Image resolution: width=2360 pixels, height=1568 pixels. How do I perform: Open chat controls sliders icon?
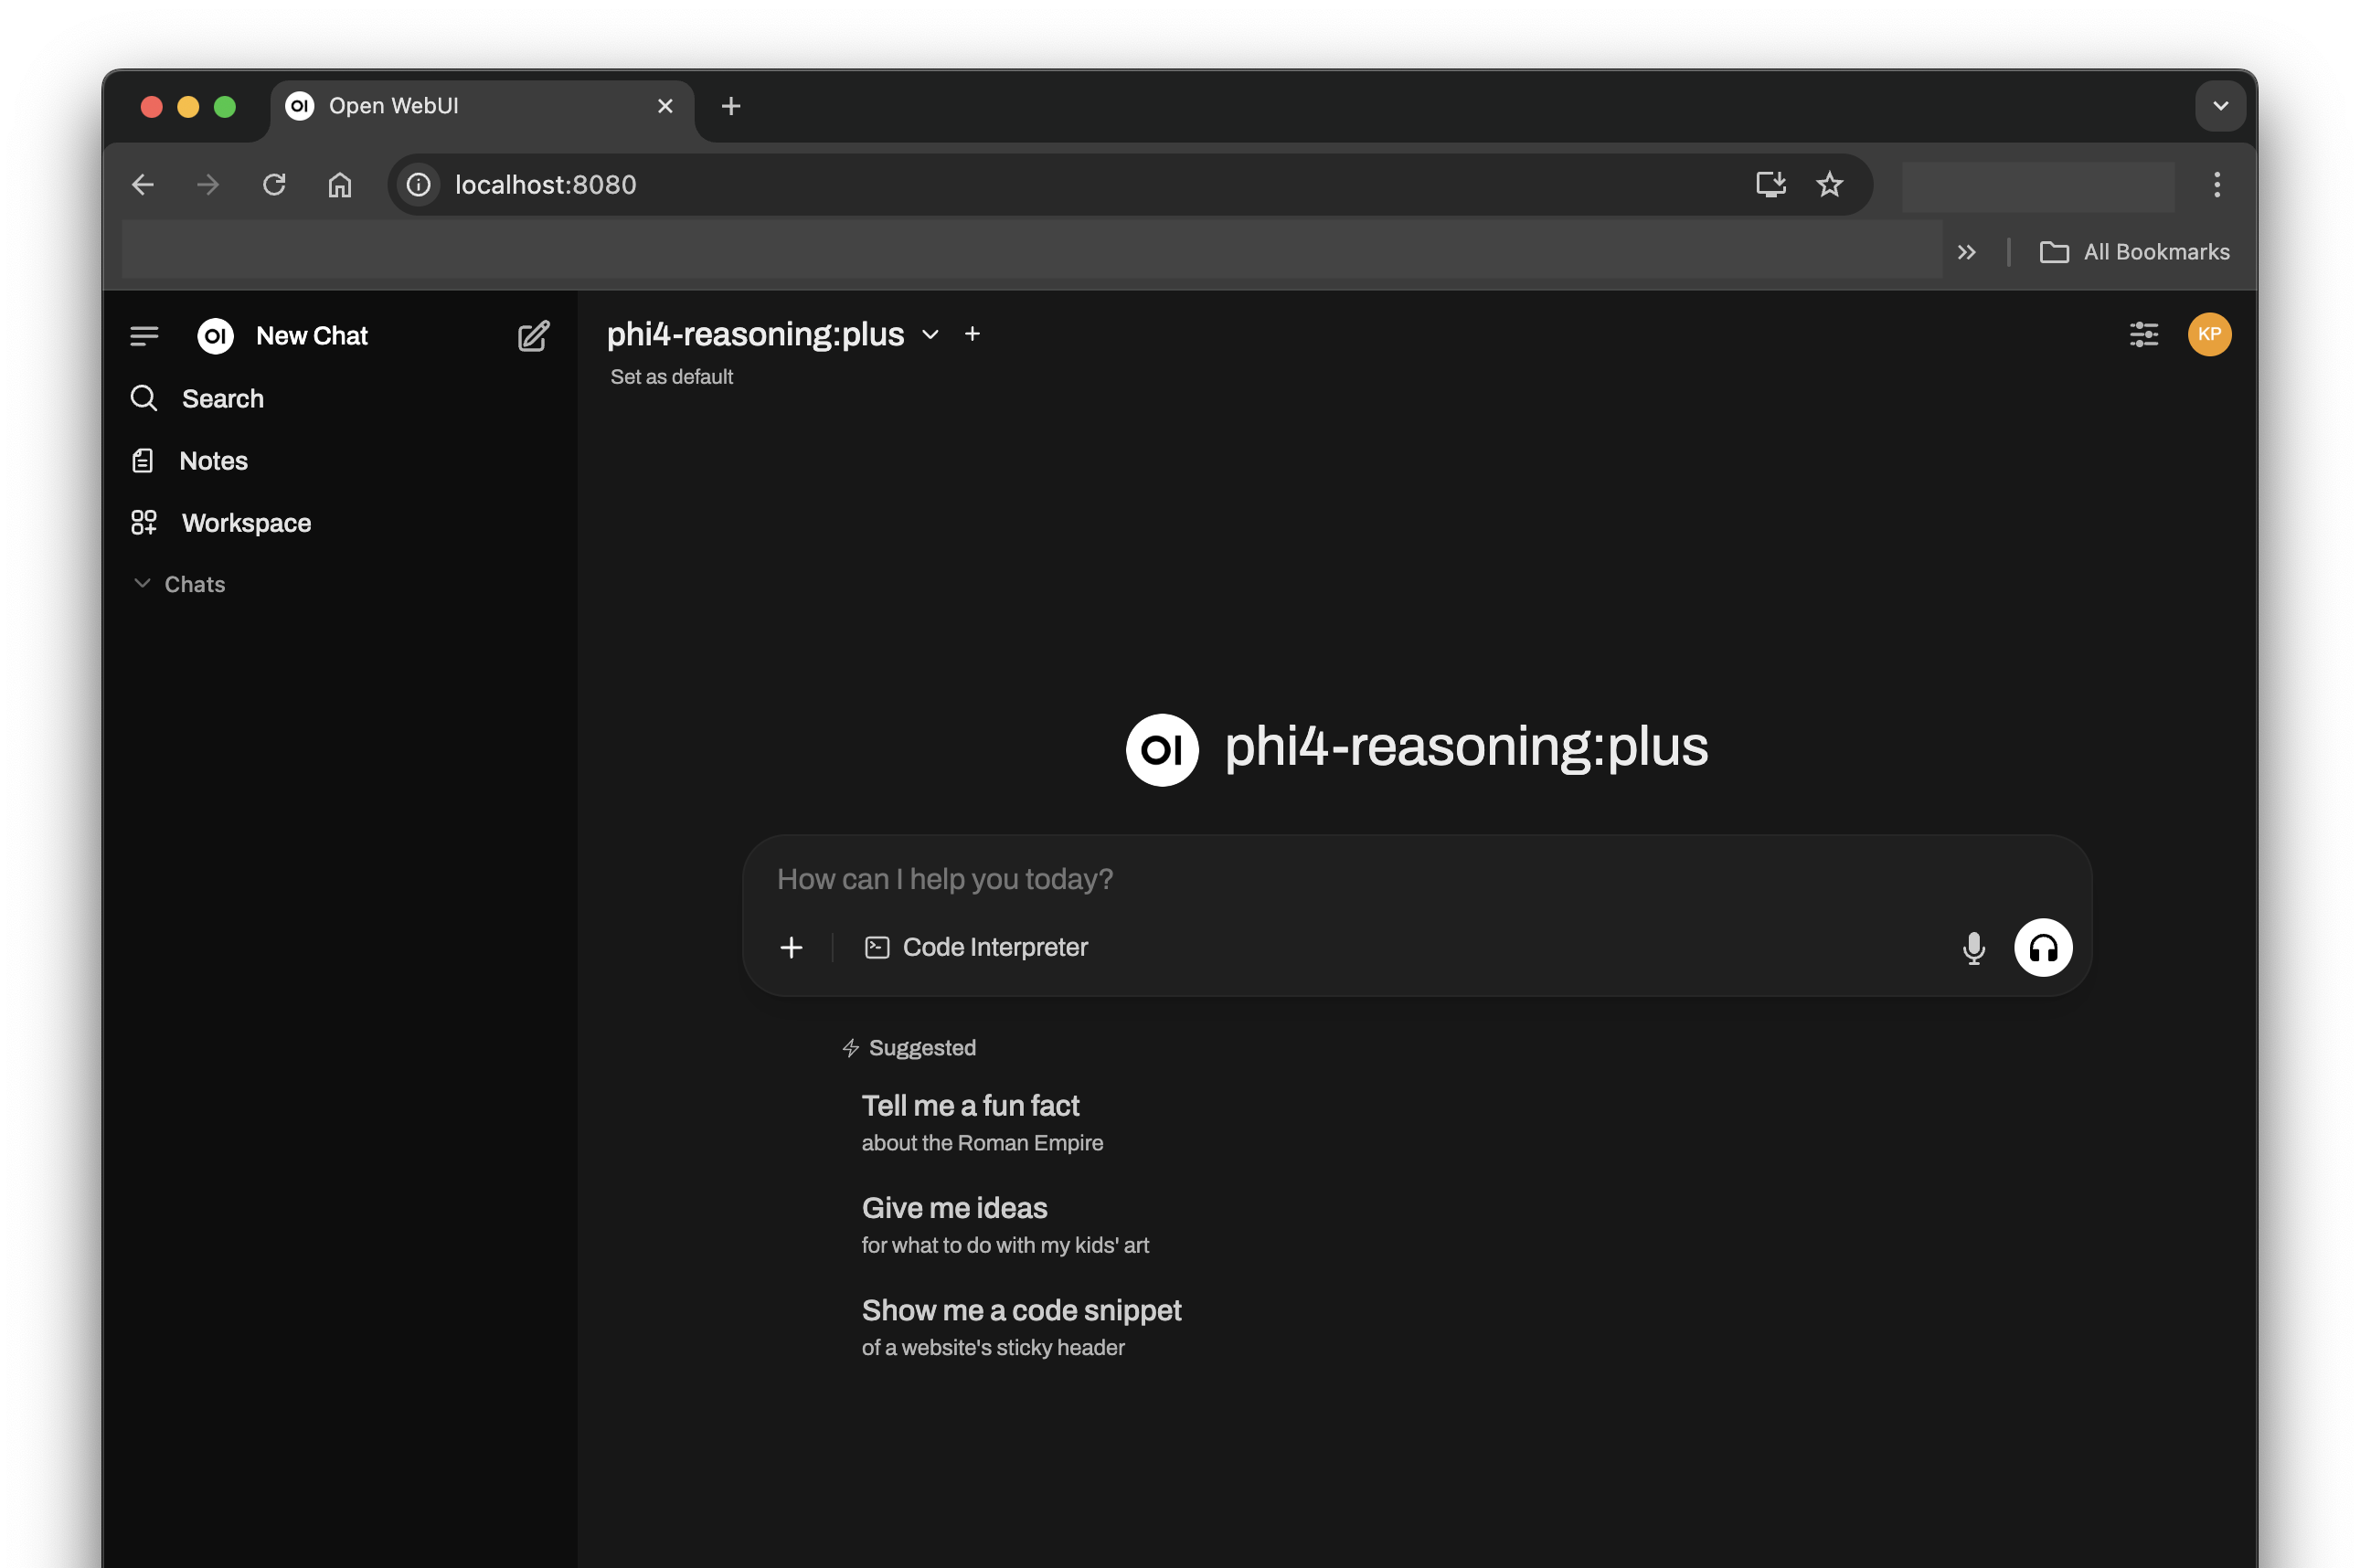(x=2144, y=334)
